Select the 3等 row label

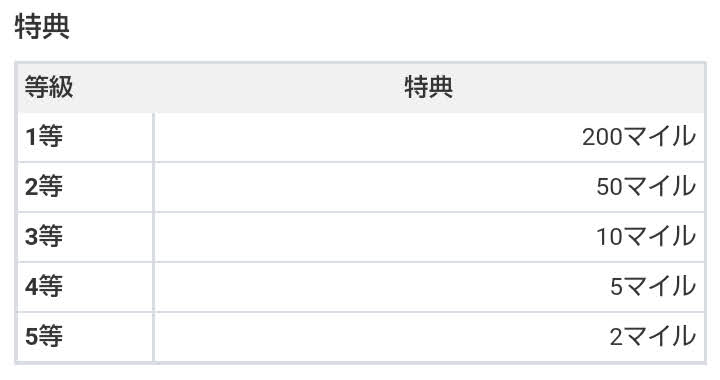[44, 237]
